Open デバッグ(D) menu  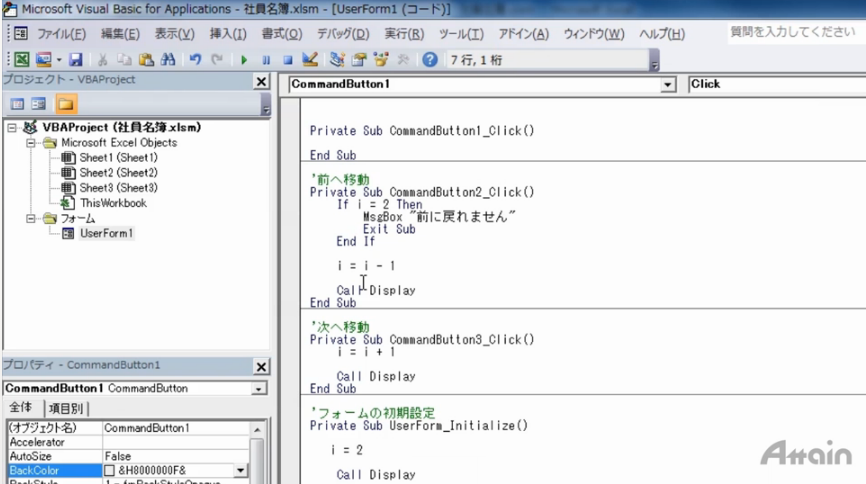click(x=343, y=34)
